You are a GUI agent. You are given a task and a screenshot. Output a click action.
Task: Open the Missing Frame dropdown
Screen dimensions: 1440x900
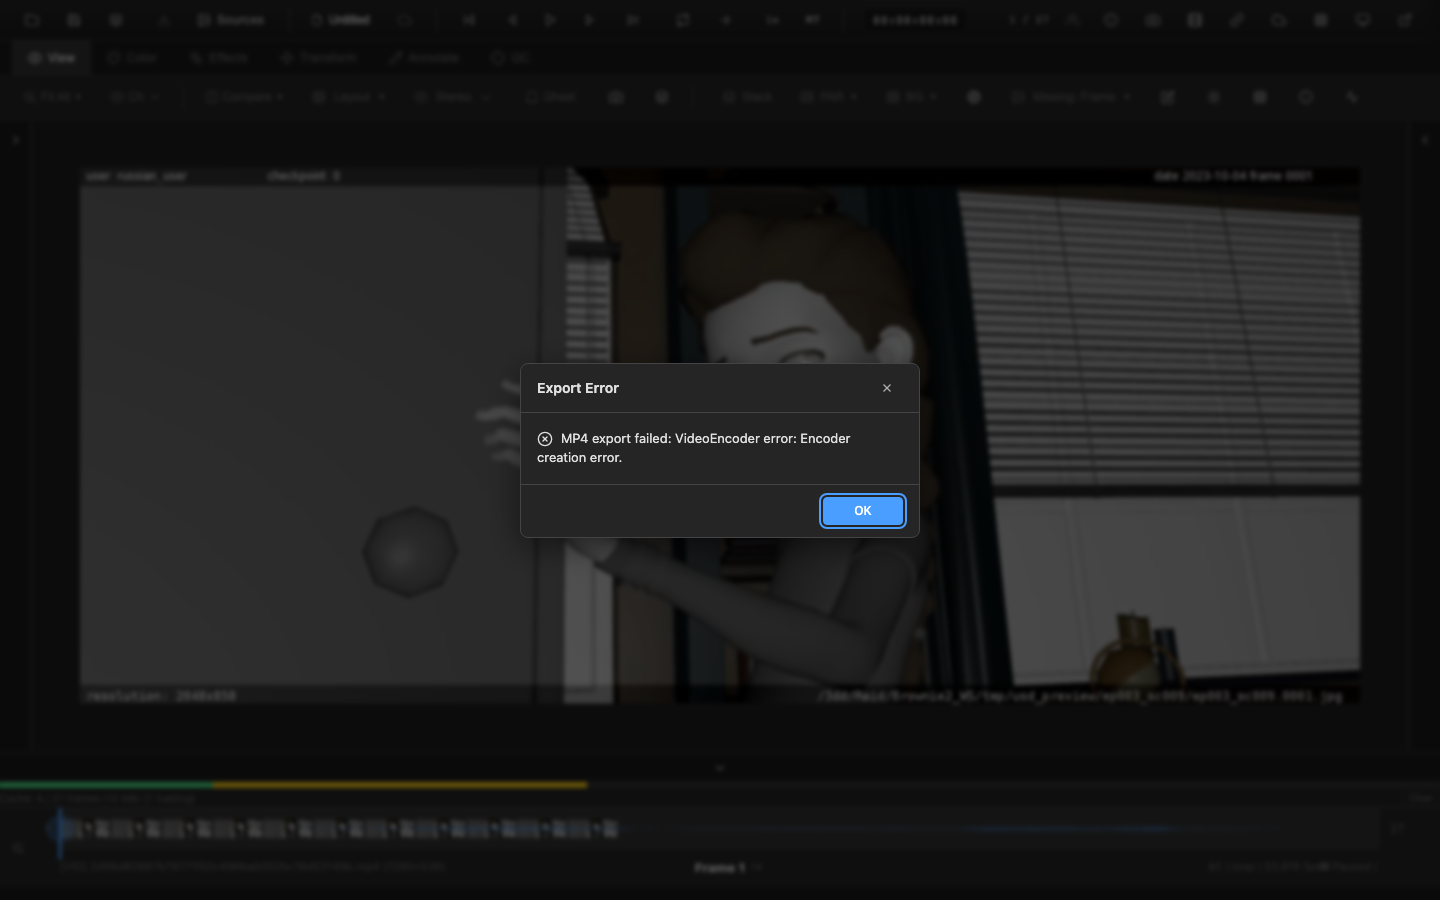[1070, 96]
